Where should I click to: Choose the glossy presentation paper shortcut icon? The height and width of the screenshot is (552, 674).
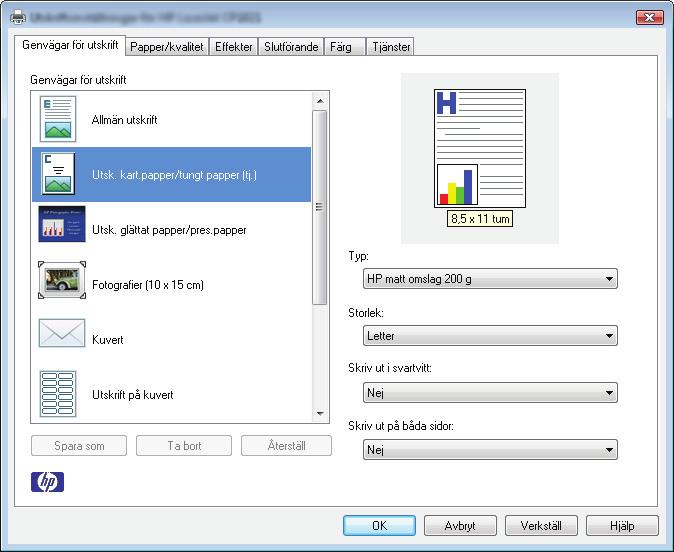click(x=62, y=224)
